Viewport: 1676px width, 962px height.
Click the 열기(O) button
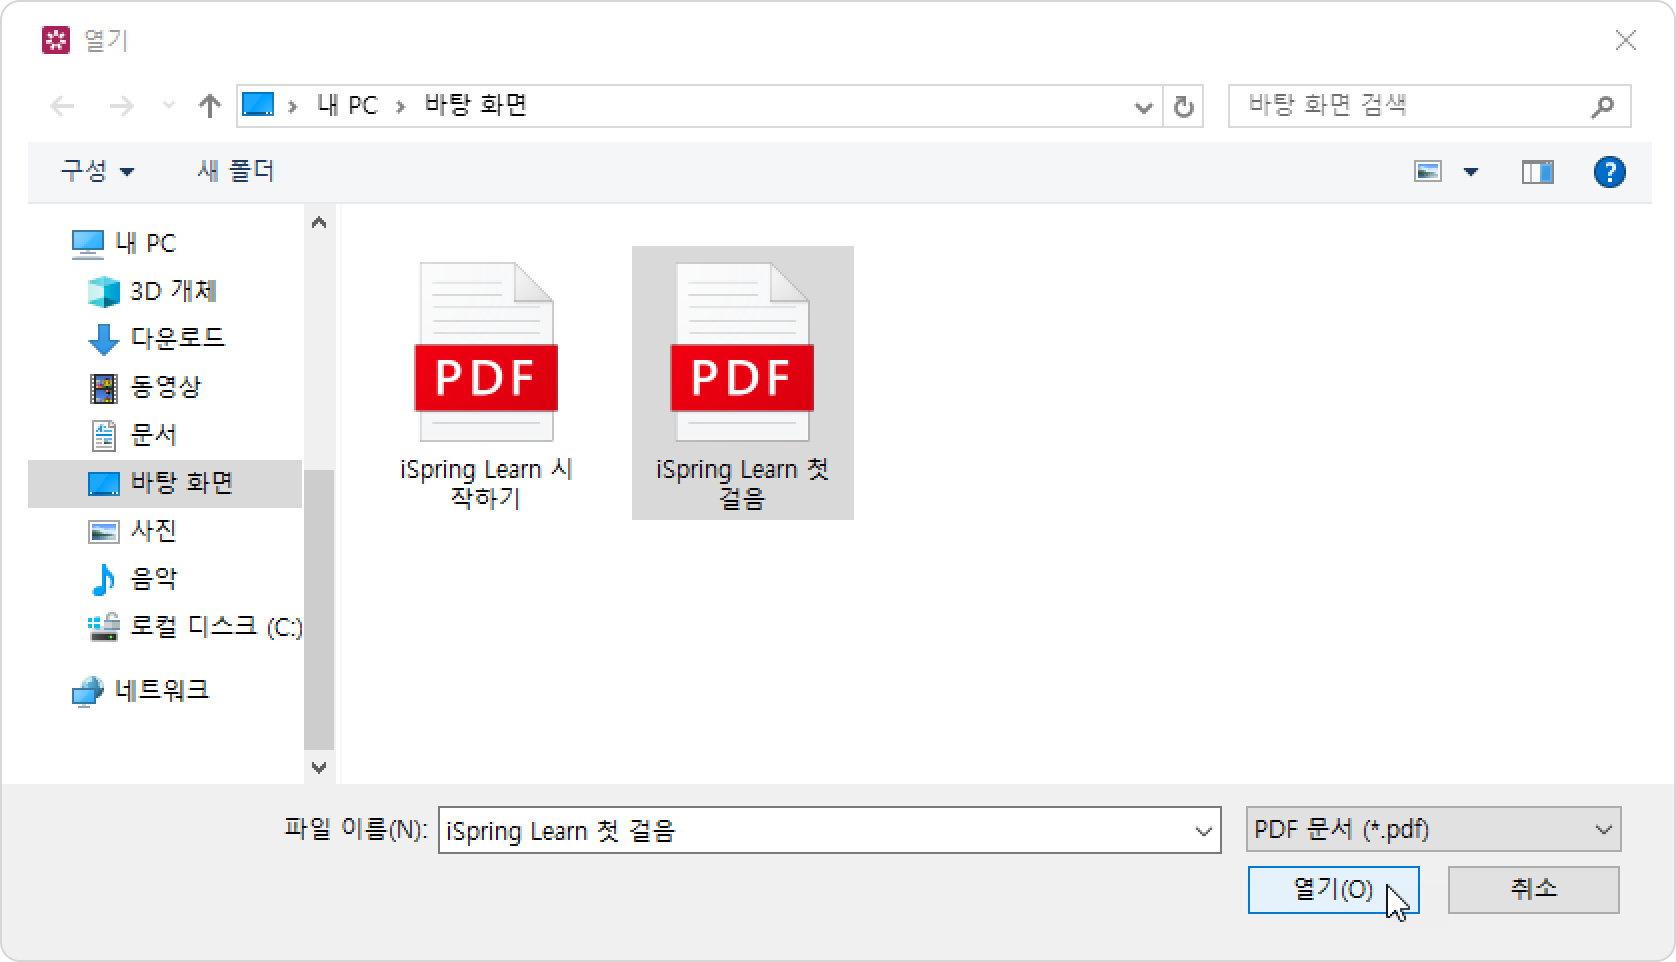[1333, 889]
